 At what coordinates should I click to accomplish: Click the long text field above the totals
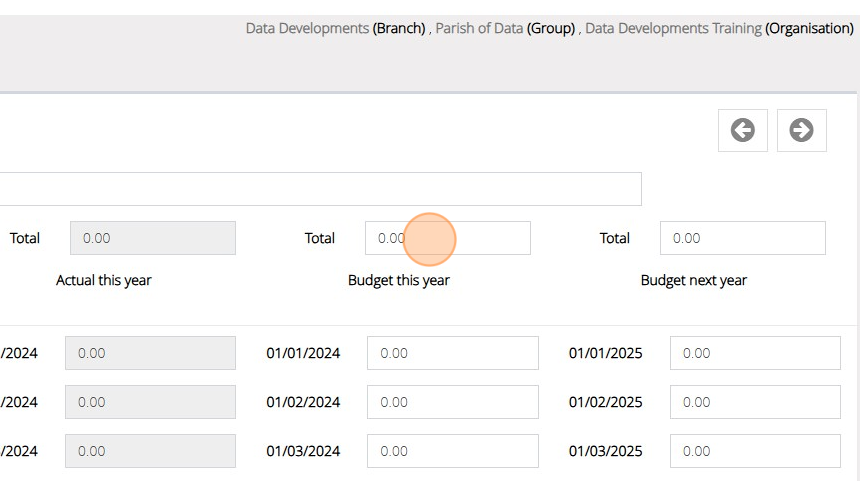tap(320, 189)
